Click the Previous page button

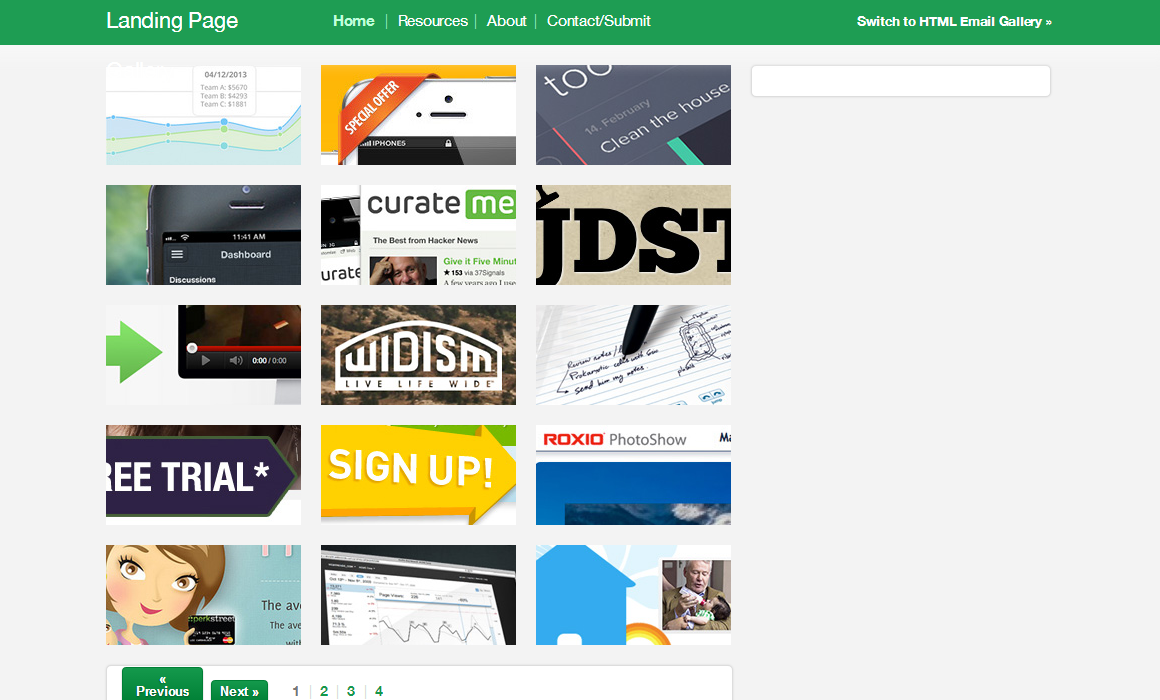(x=163, y=684)
